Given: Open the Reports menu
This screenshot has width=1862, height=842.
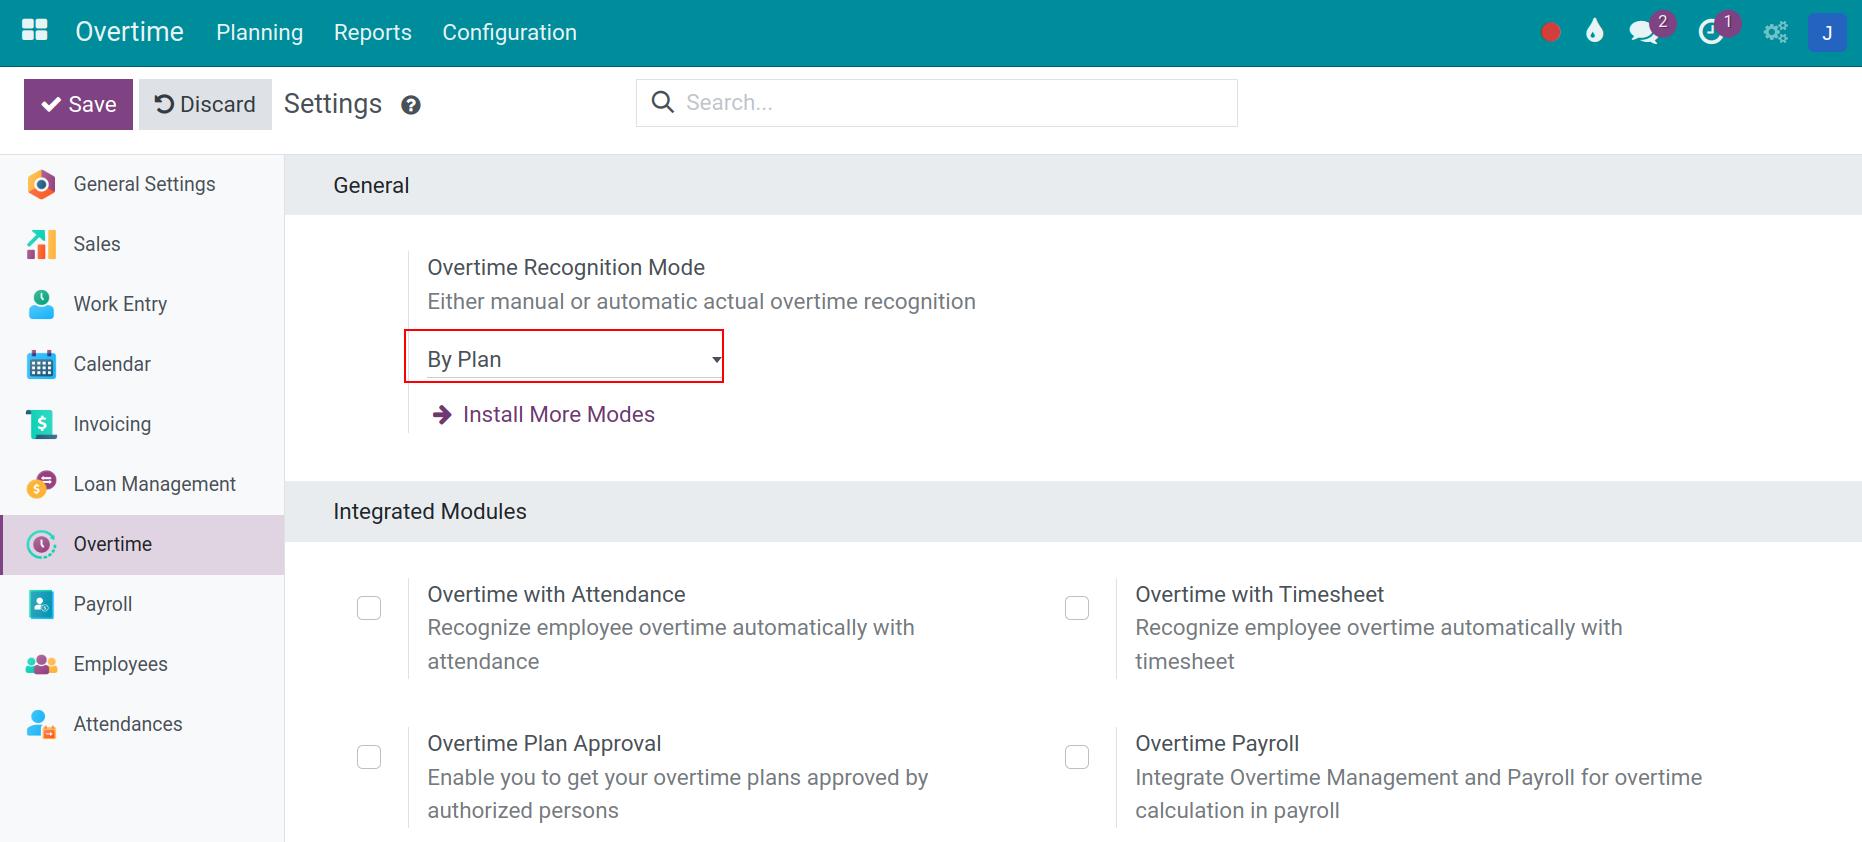Looking at the screenshot, I should (372, 33).
